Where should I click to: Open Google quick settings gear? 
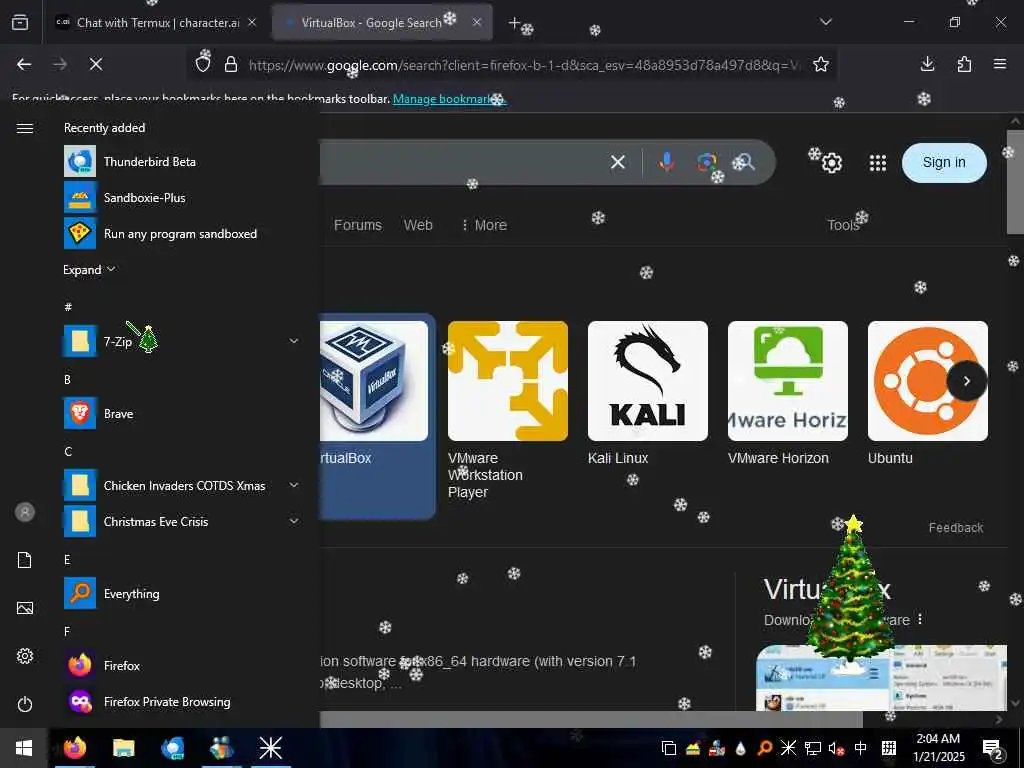(832, 163)
